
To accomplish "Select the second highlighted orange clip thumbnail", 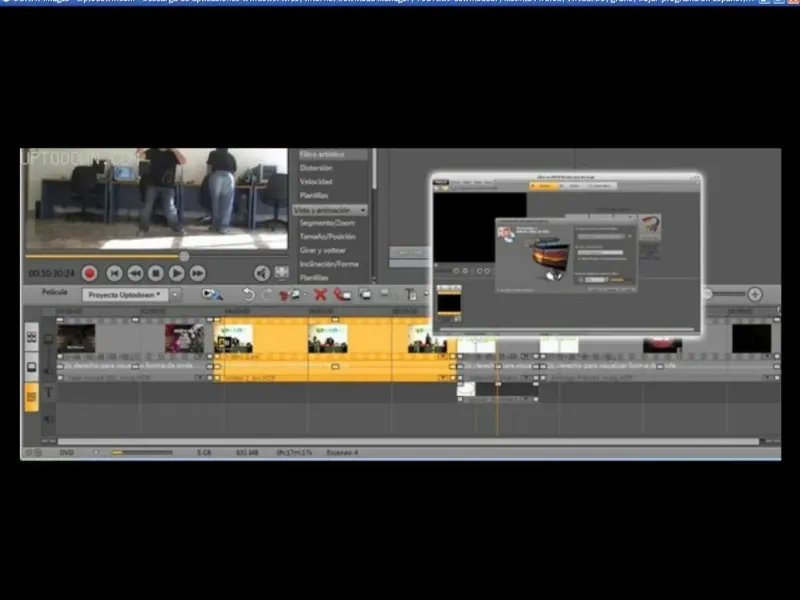I will [328, 339].
